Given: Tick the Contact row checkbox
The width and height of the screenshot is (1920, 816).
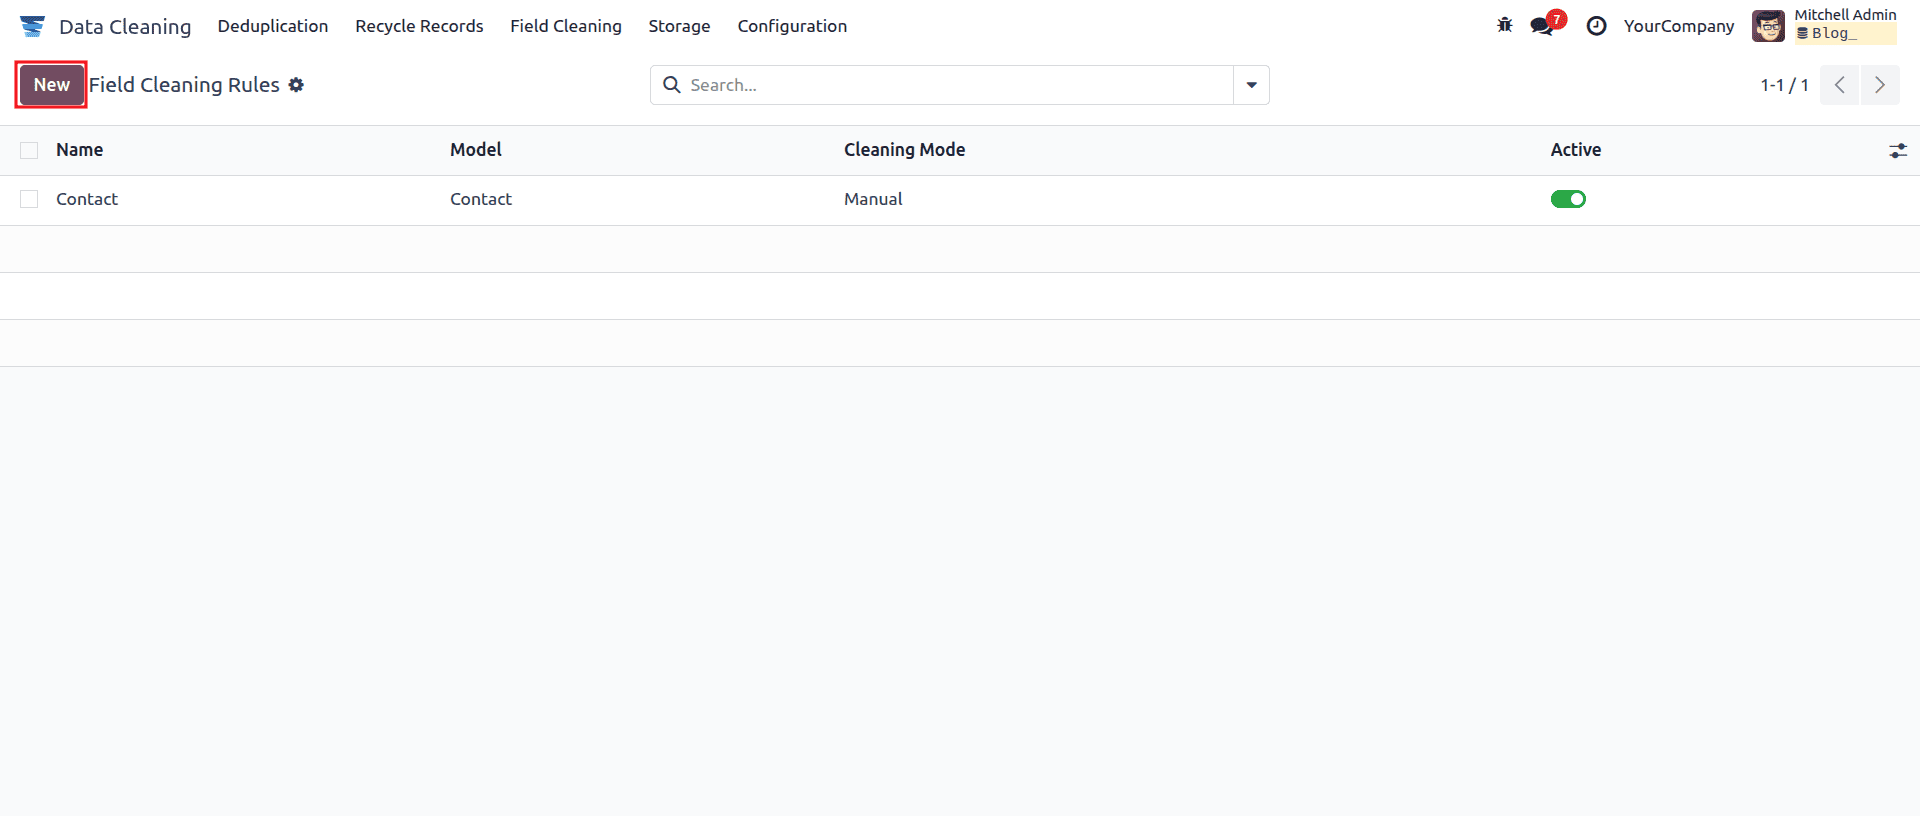Looking at the screenshot, I should (29, 199).
